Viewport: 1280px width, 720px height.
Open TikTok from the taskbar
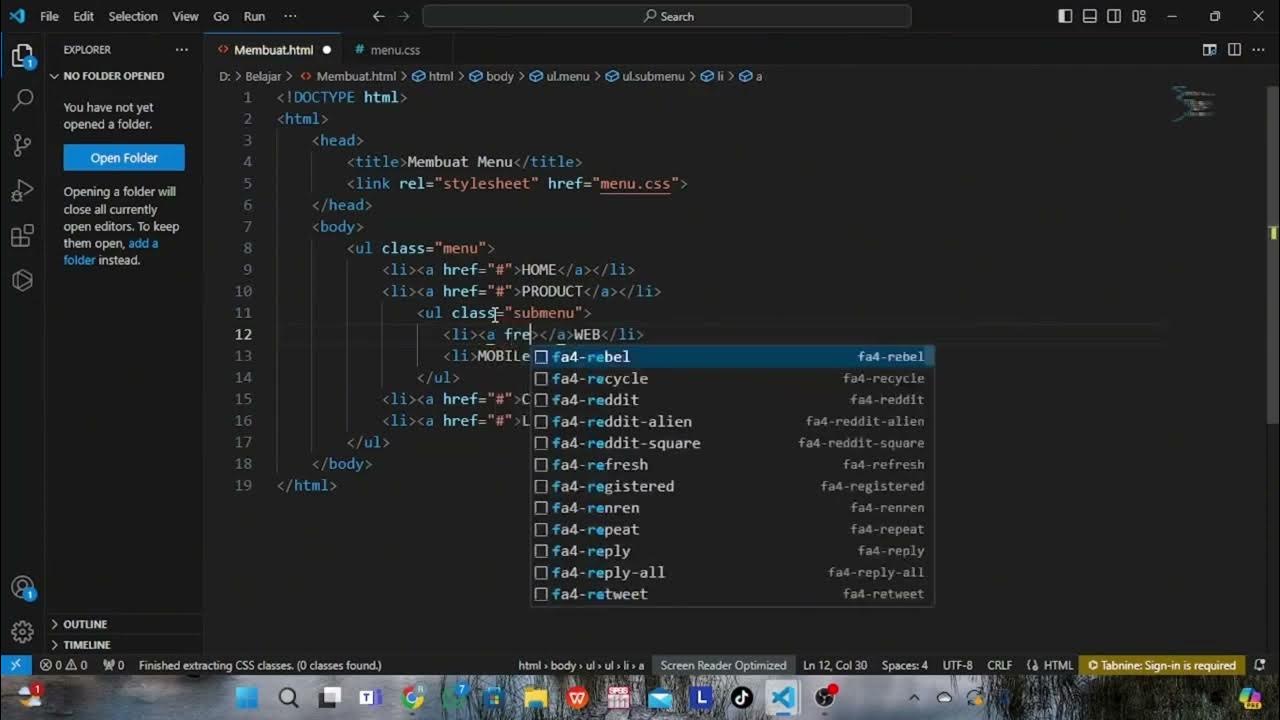741,698
